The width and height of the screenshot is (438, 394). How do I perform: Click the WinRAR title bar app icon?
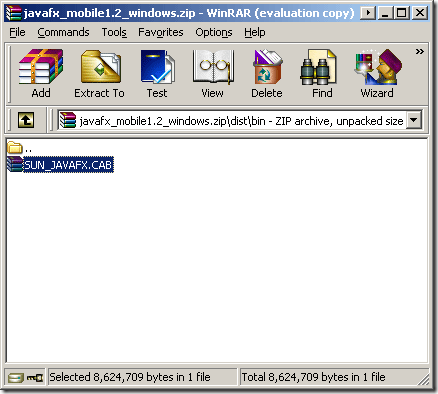(13, 13)
